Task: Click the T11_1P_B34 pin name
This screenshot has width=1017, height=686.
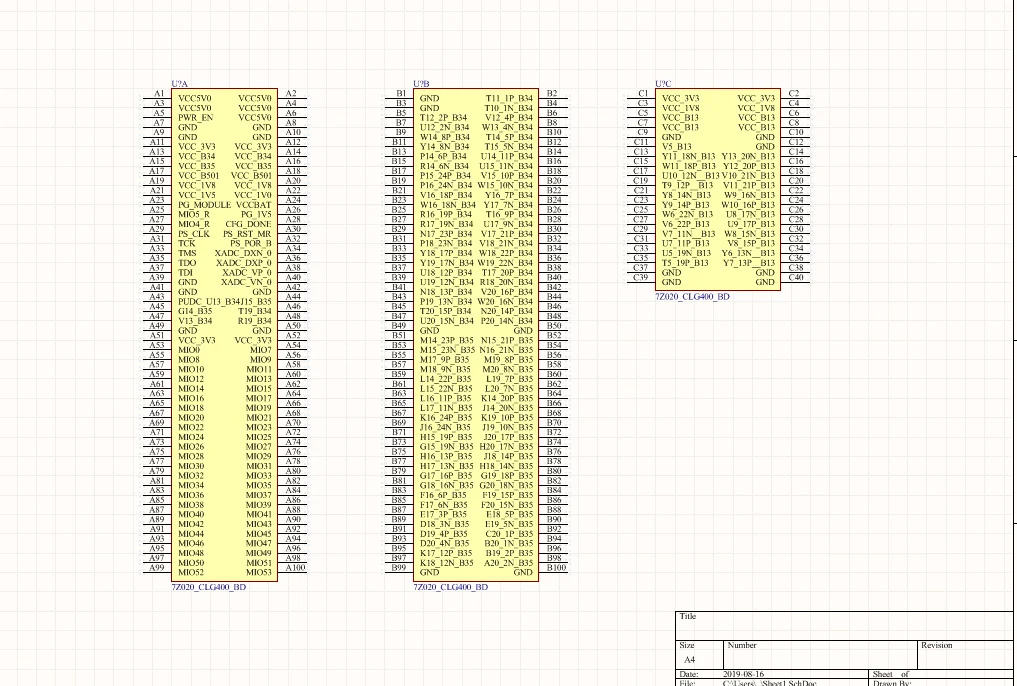Action: pyautogui.click(x=509, y=99)
